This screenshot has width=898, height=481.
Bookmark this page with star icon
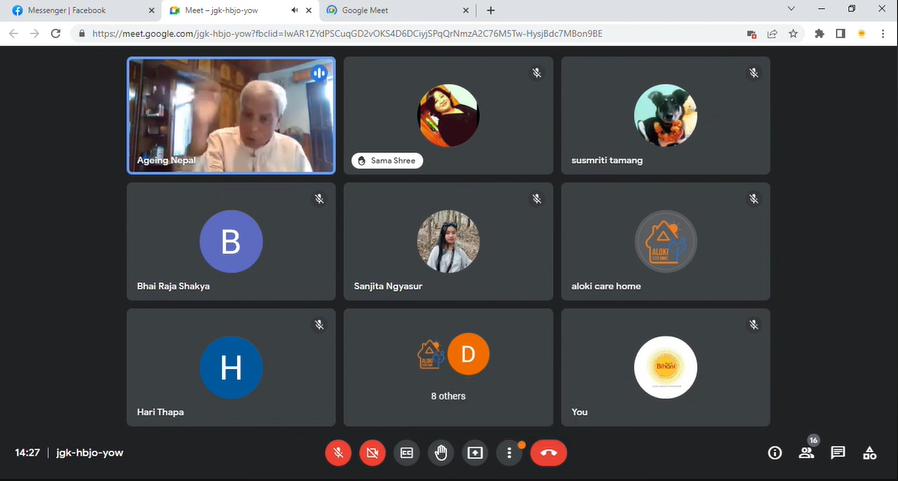[793, 33]
